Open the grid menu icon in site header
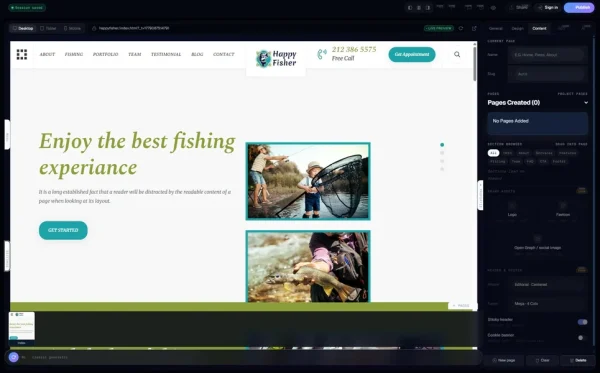 tap(22, 54)
